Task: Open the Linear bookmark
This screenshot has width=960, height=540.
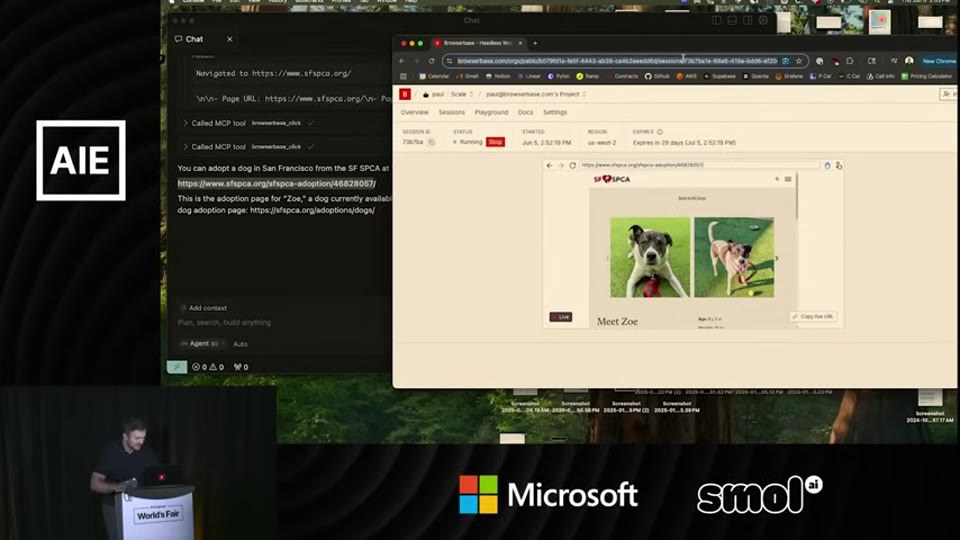Action: pos(529,77)
